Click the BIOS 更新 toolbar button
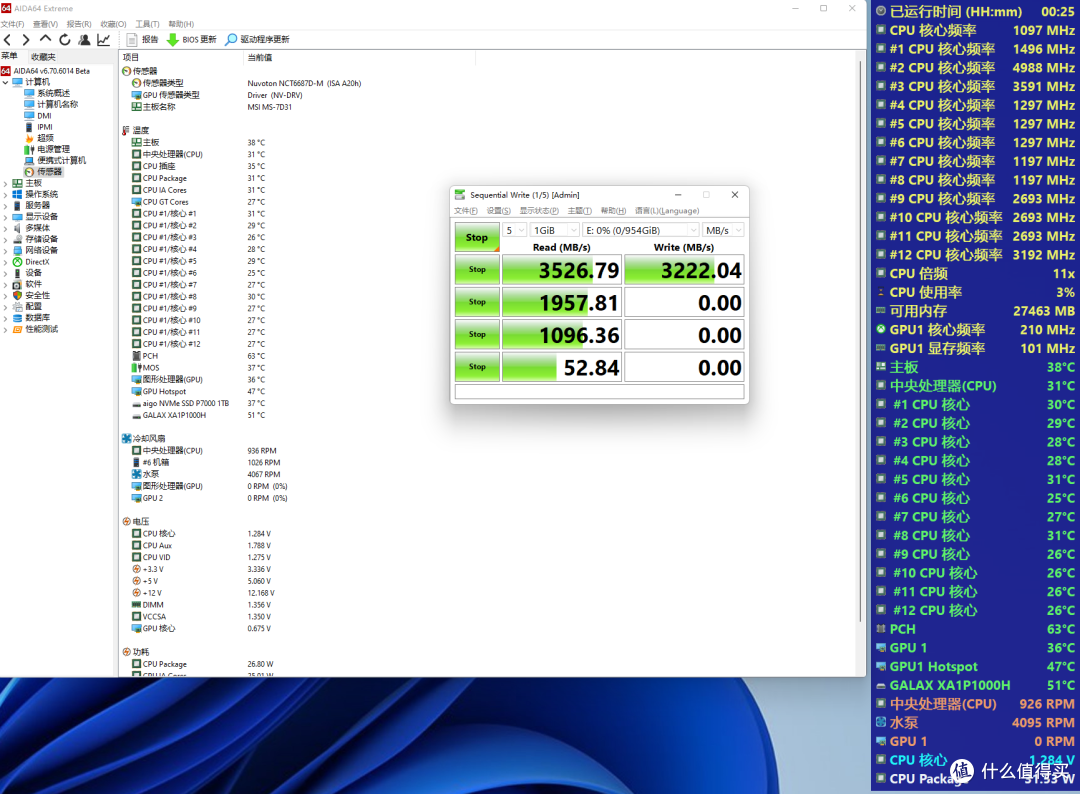 (191, 40)
